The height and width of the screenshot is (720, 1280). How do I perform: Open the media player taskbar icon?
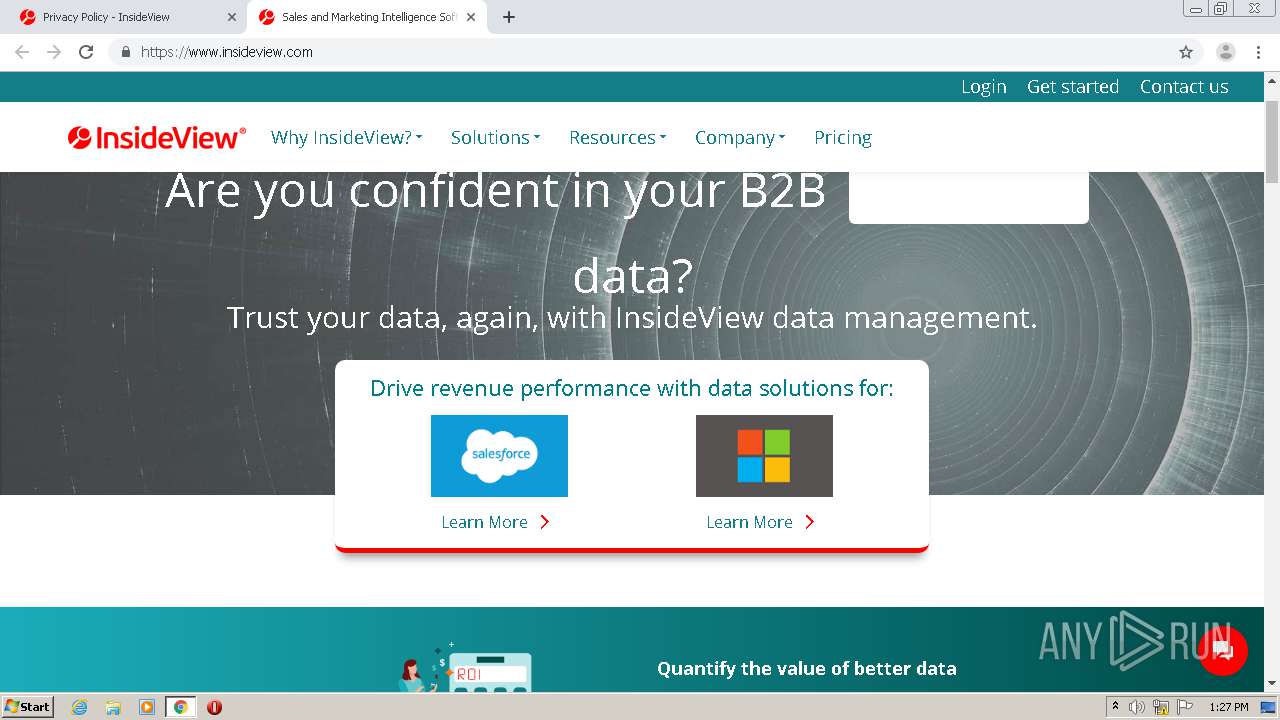[x=147, y=707]
